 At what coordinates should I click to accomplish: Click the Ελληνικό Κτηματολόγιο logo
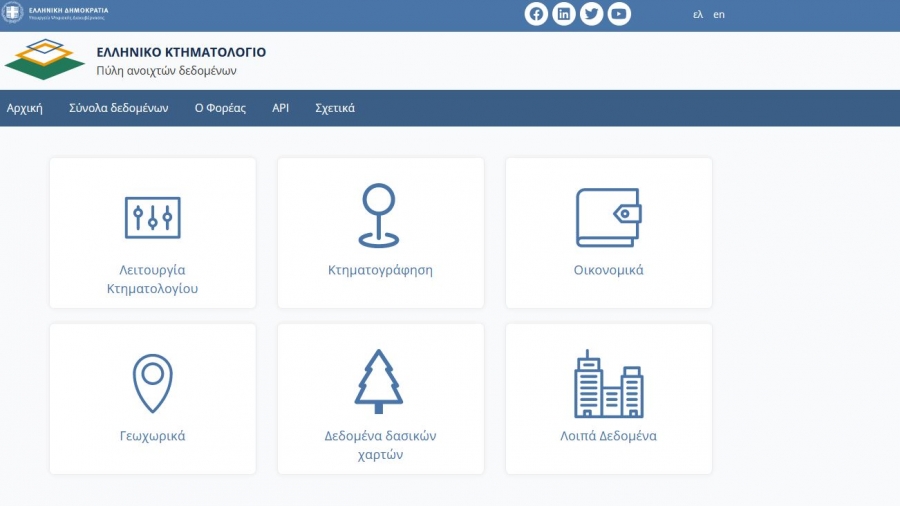pos(45,60)
